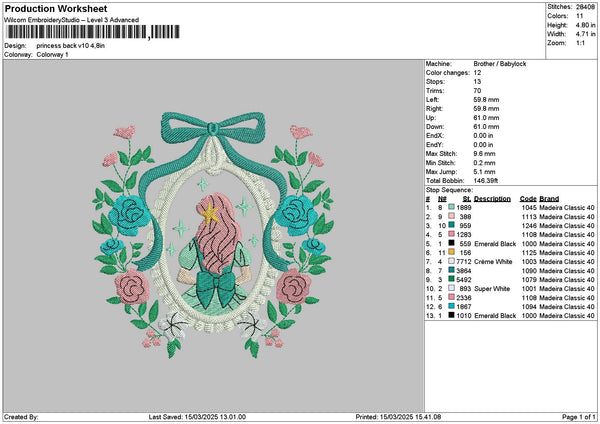The height and width of the screenshot is (424, 600).
Task: Select the Width value 4.71 in
Action: (x=585, y=34)
